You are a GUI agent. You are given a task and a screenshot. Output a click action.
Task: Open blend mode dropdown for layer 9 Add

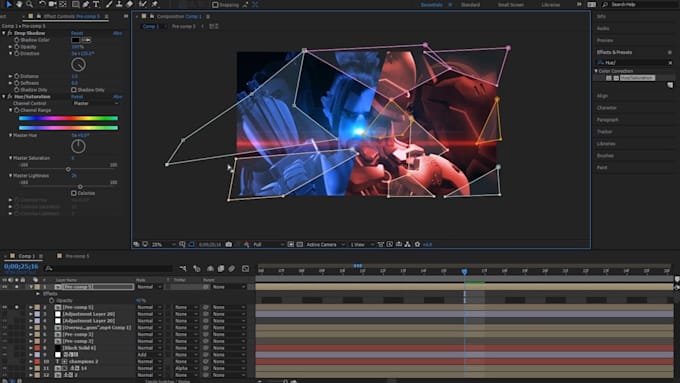click(149, 355)
